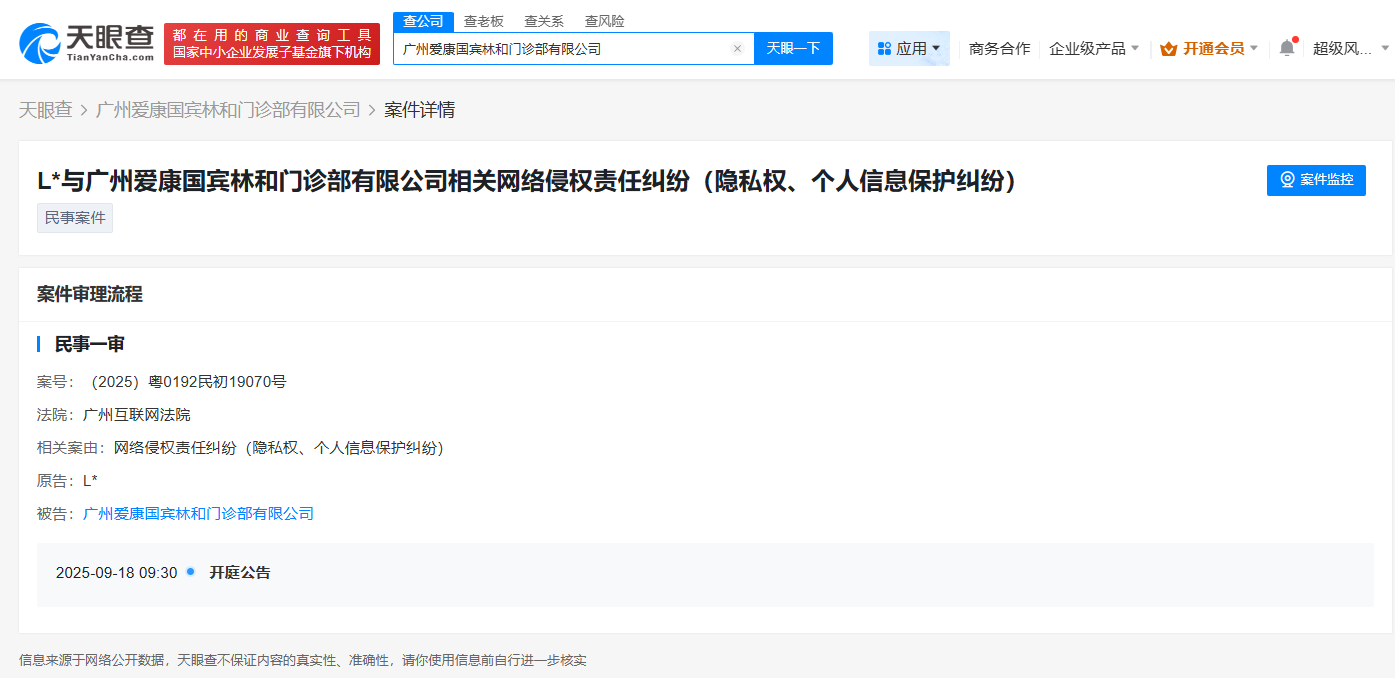Image resolution: width=1395 pixels, height=678 pixels.
Task: Click the 商务合作 menu item
Action: pos(998,48)
